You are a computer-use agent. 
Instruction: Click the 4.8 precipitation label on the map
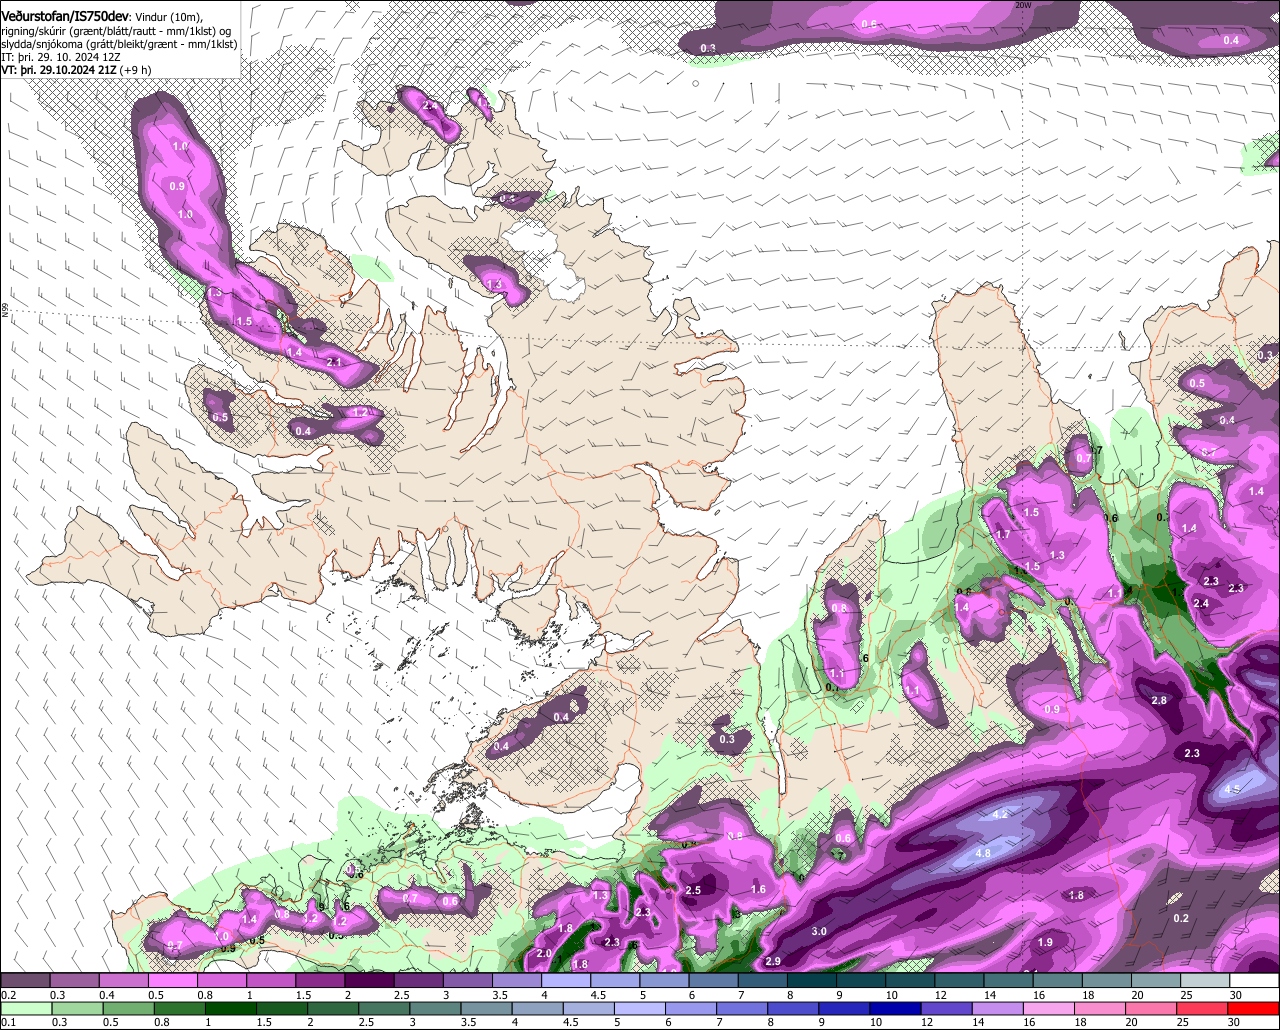pyautogui.click(x=982, y=853)
